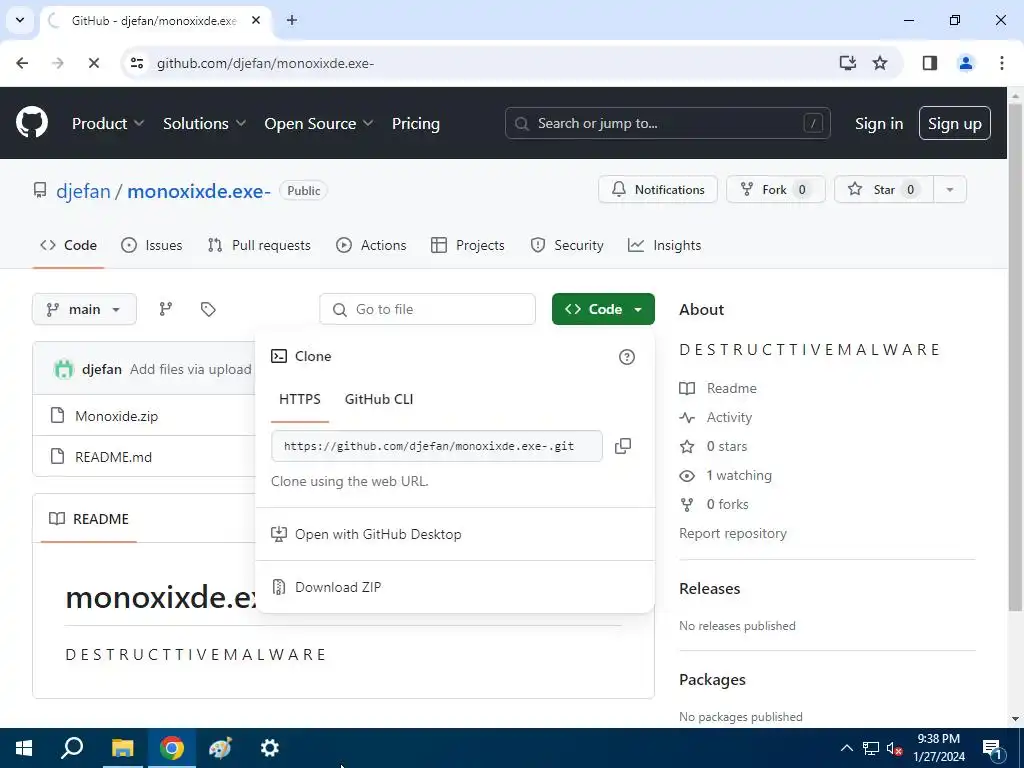Image resolution: width=1024 pixels, height=768 pixels.
Task: View branches via the branch icon
Action: tap(166, 309)
